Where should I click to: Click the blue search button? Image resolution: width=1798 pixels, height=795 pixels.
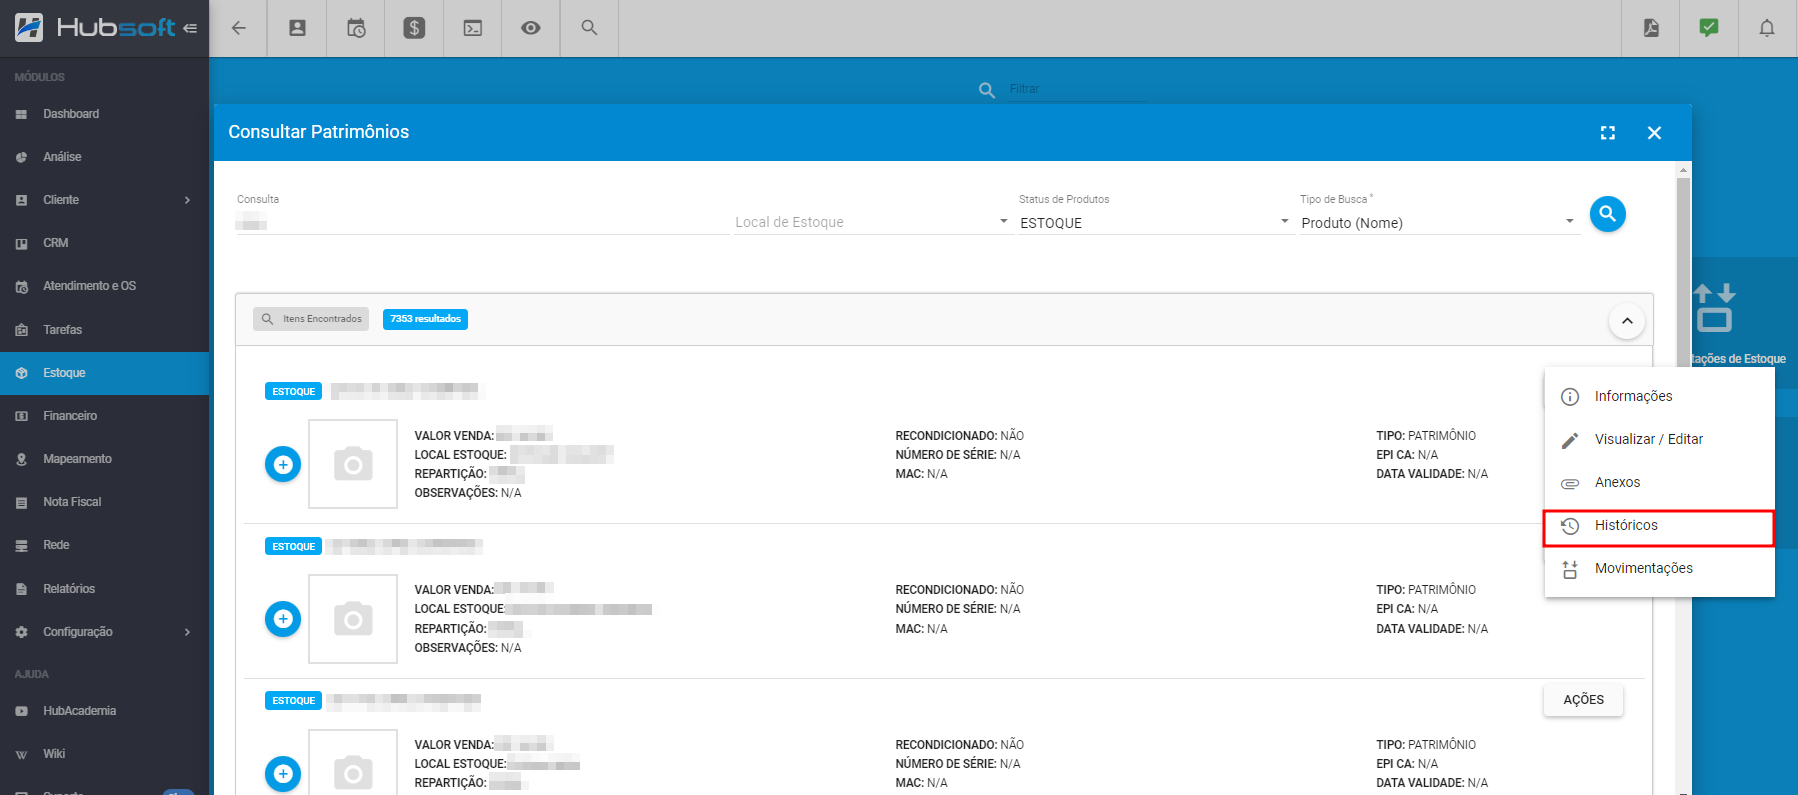1607,213
